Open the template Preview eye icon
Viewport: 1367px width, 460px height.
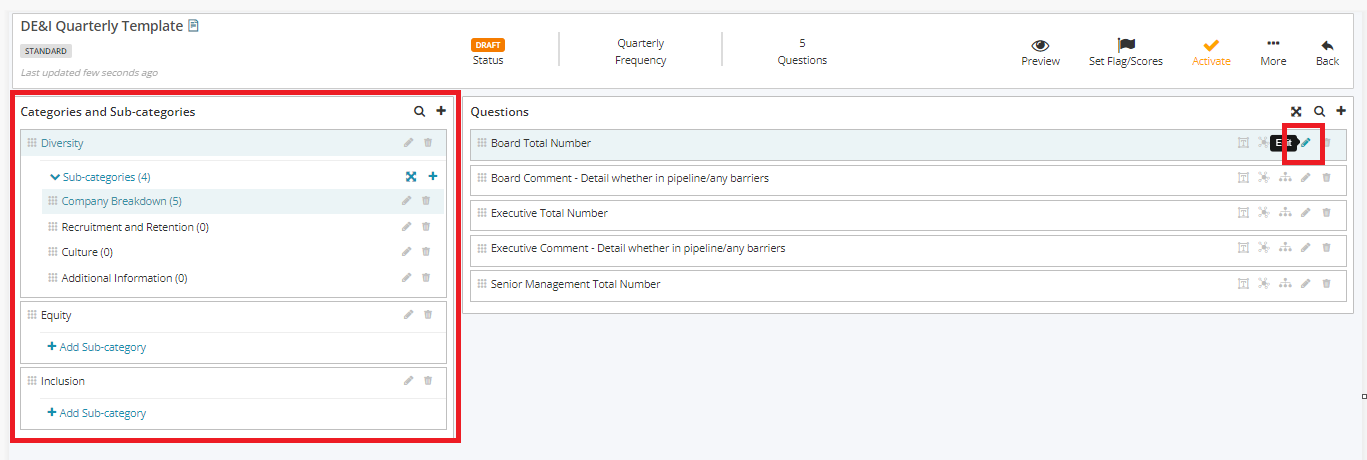pos(1040,46)
